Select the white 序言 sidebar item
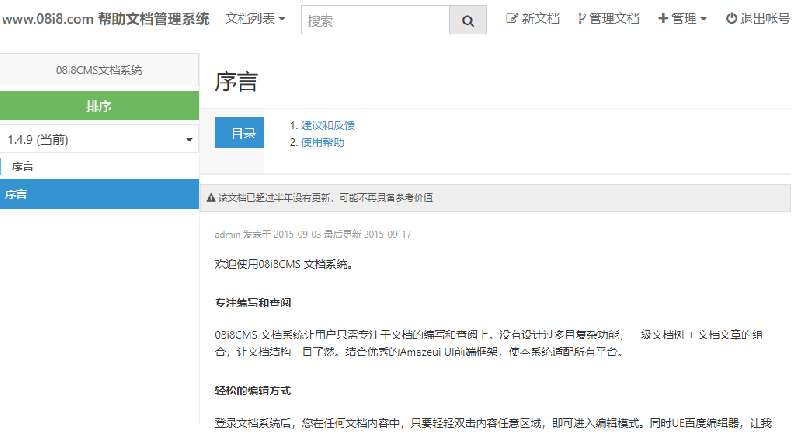Image resolution: width=800 pixels, height=436 pixels. [x=99, y=166]
